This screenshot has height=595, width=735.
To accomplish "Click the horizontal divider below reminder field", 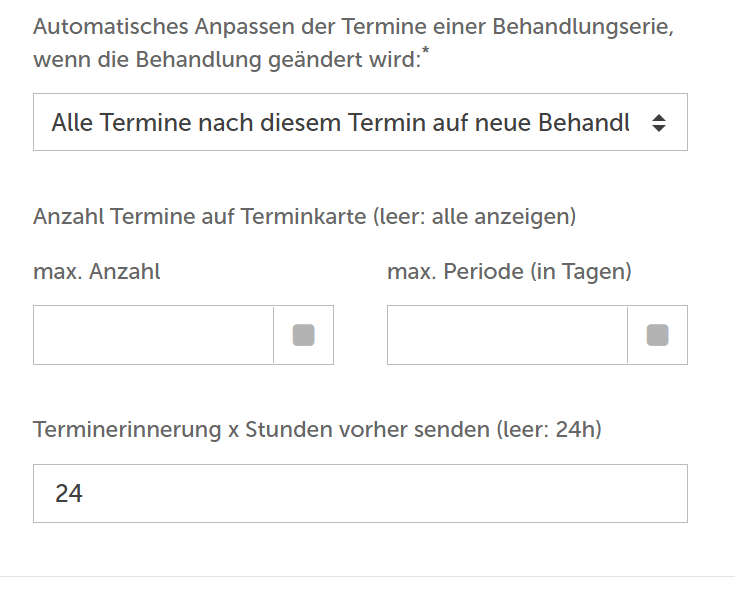I will pyautogui.click(x=367, y=576).
